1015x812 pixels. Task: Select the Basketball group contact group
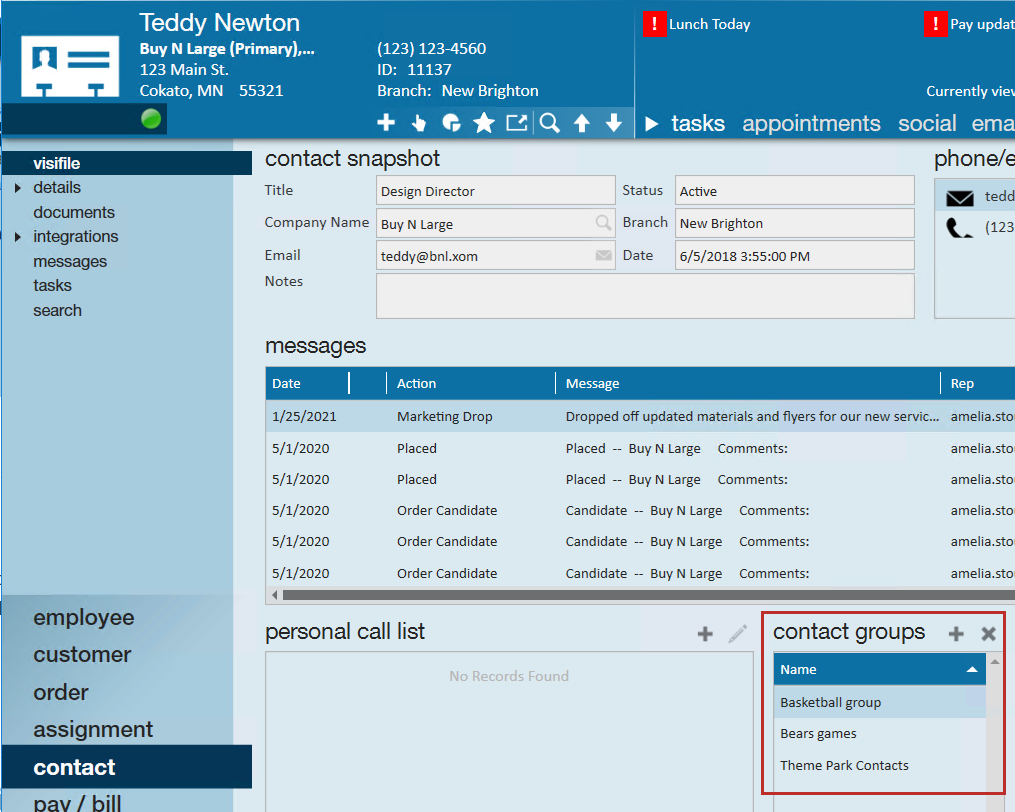(880, 702)
